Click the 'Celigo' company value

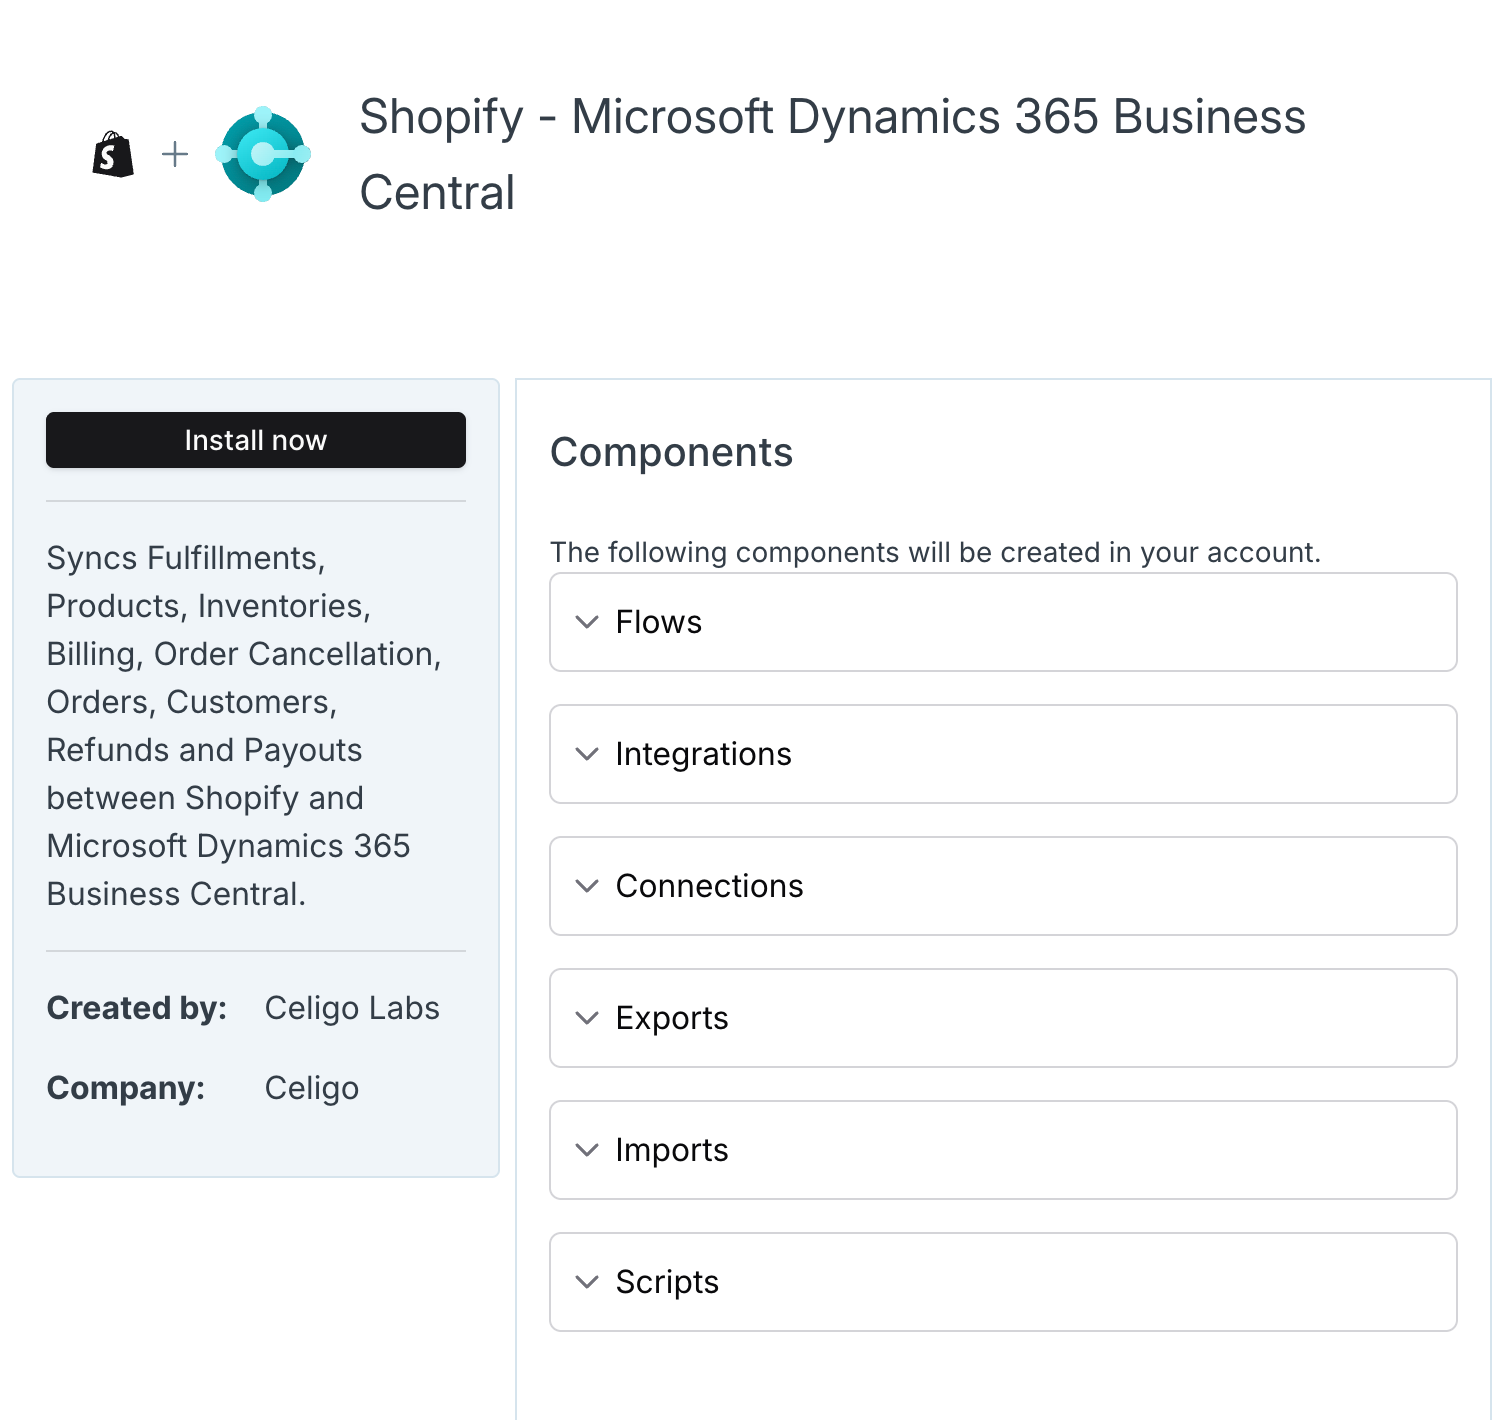tap(312, 1088)
